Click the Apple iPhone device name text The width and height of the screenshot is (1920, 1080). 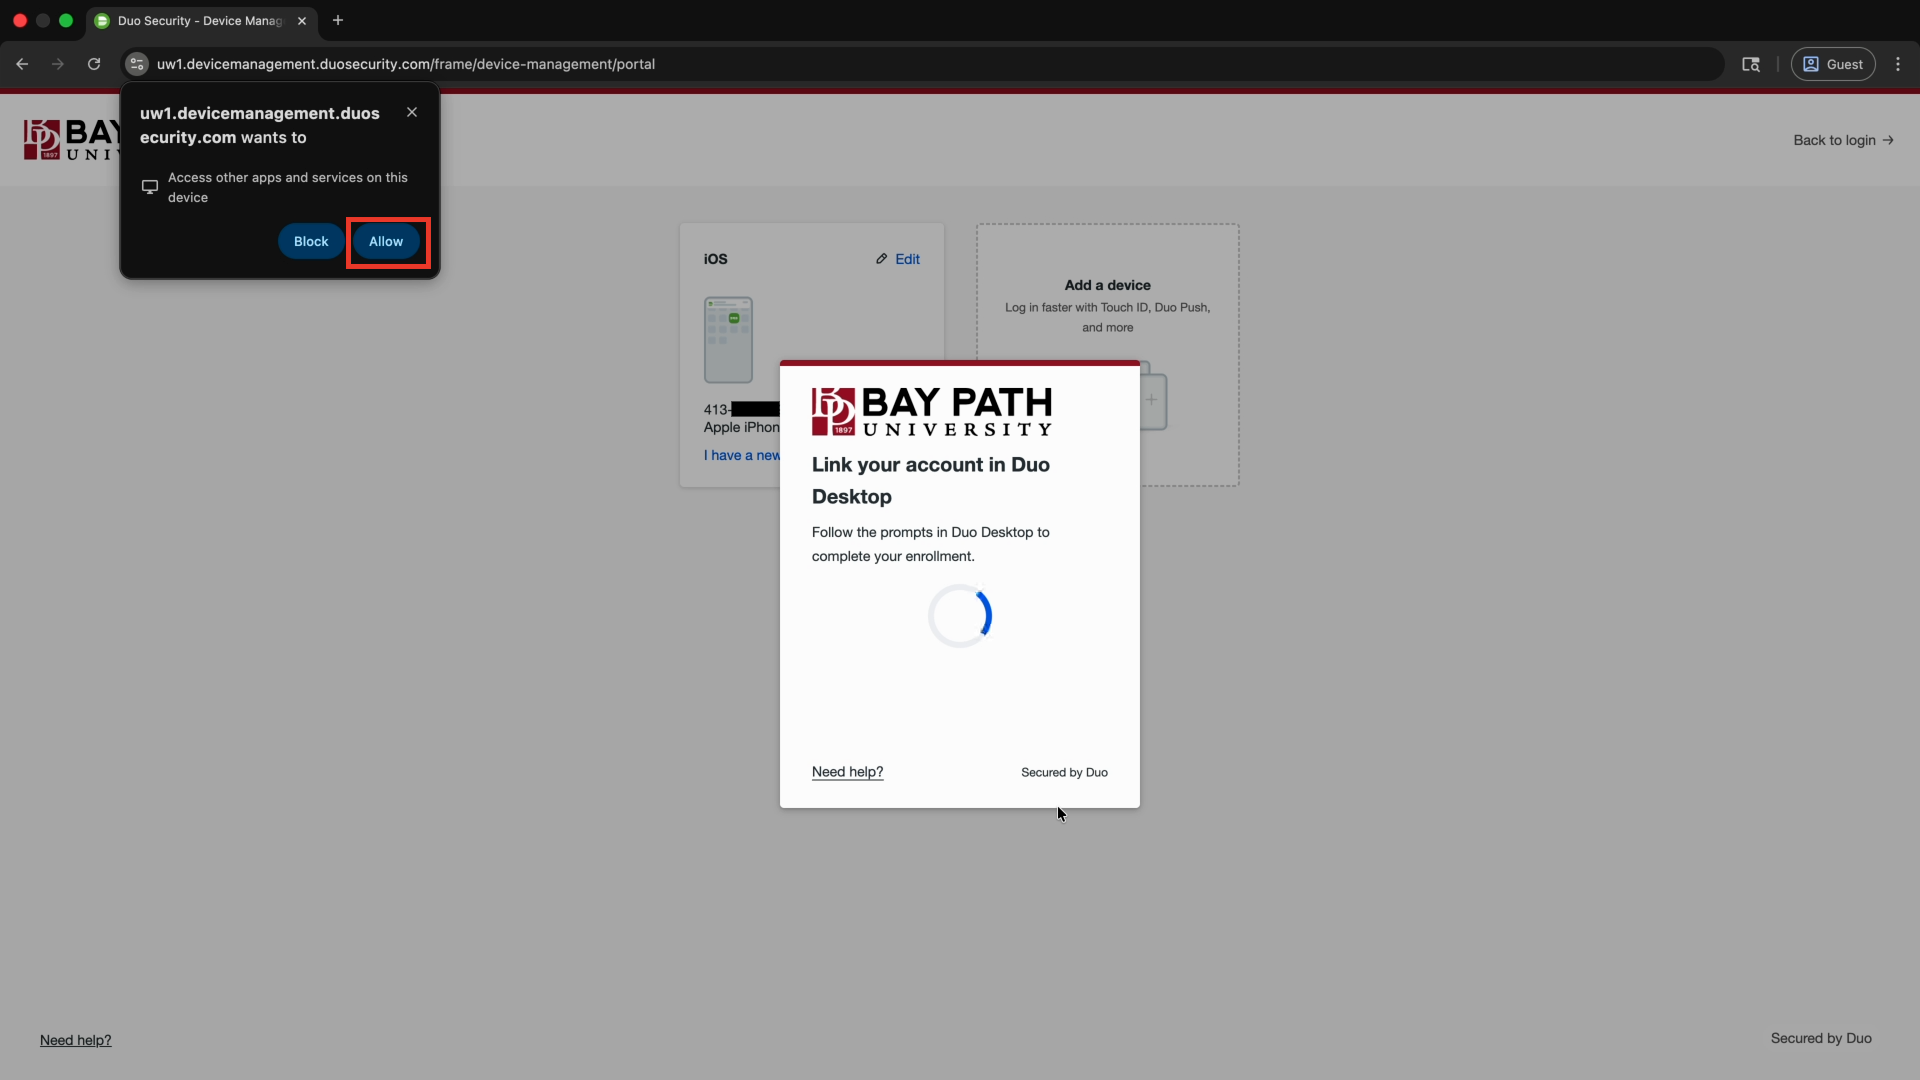(742, 427)
